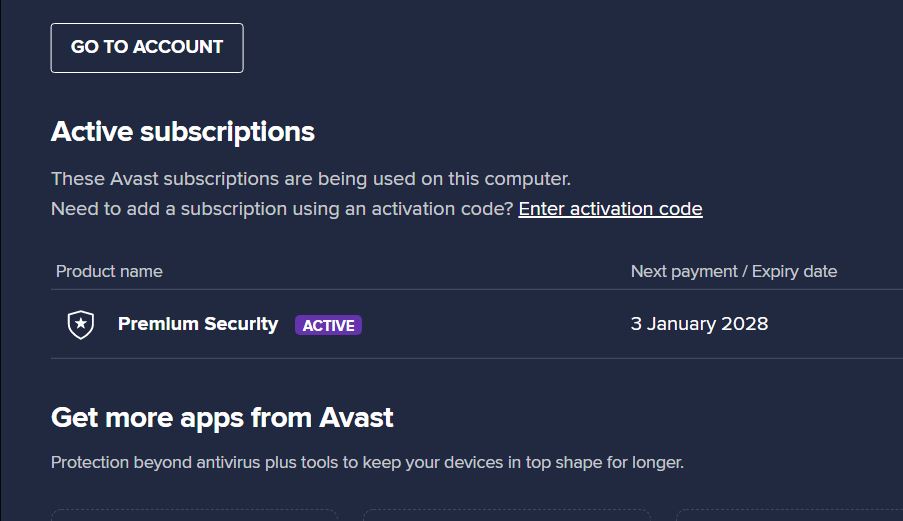Click the 'Need to add a subscription' question text
This screenshot has height=521, width=903.
[283, 209]
